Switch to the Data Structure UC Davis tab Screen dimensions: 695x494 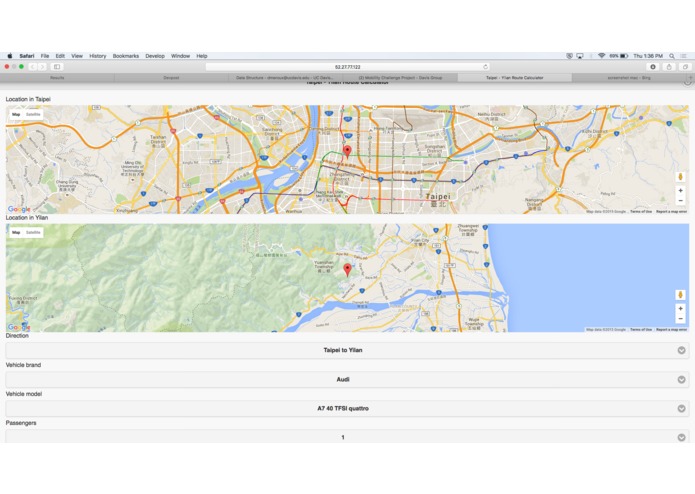point(285,78)
